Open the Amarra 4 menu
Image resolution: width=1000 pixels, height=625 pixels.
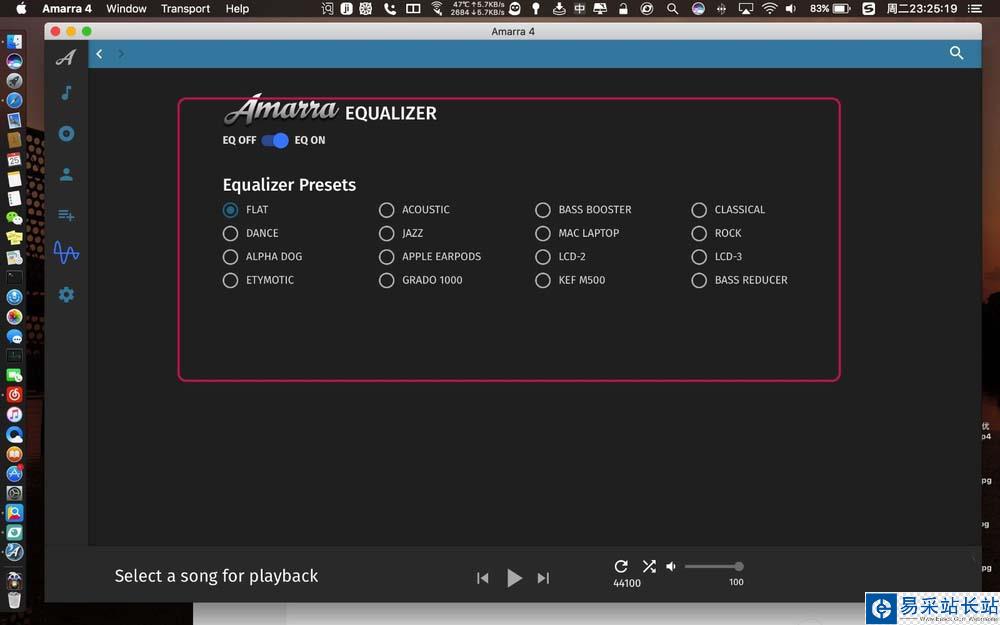click(x=67, y=8)
